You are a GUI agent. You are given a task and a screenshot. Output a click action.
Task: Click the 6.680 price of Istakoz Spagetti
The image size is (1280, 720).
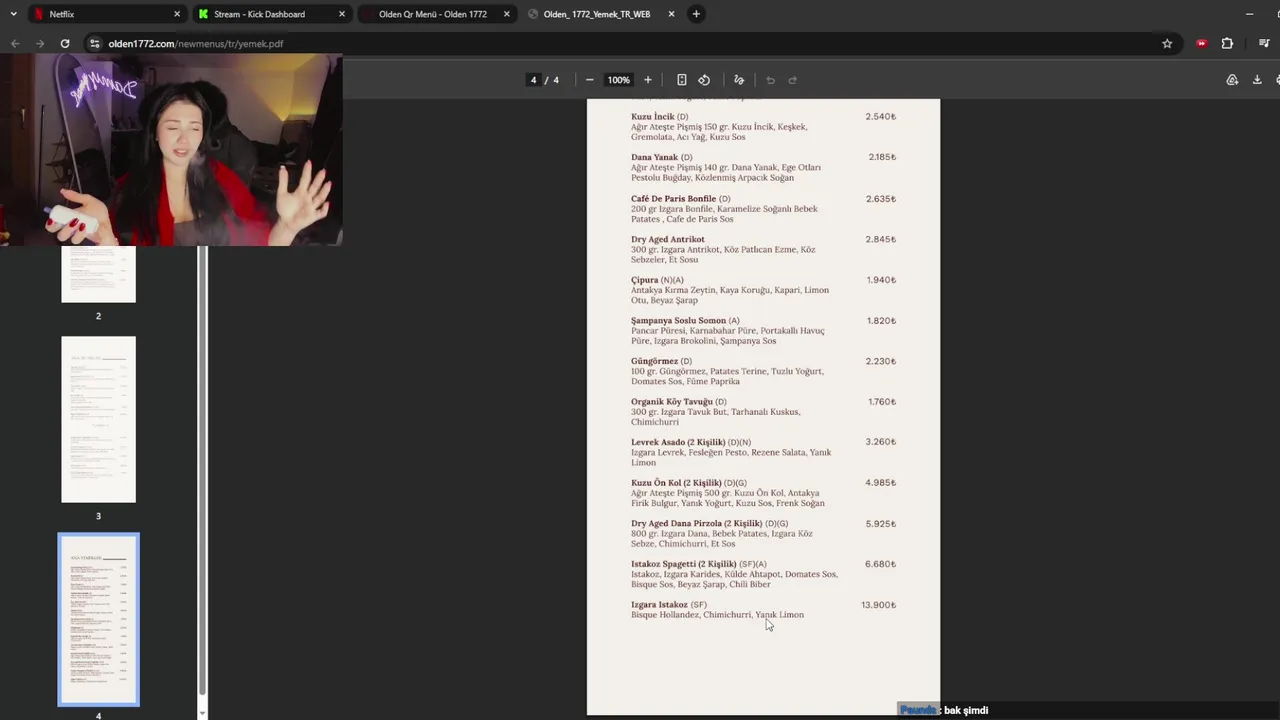coord(880,564)
